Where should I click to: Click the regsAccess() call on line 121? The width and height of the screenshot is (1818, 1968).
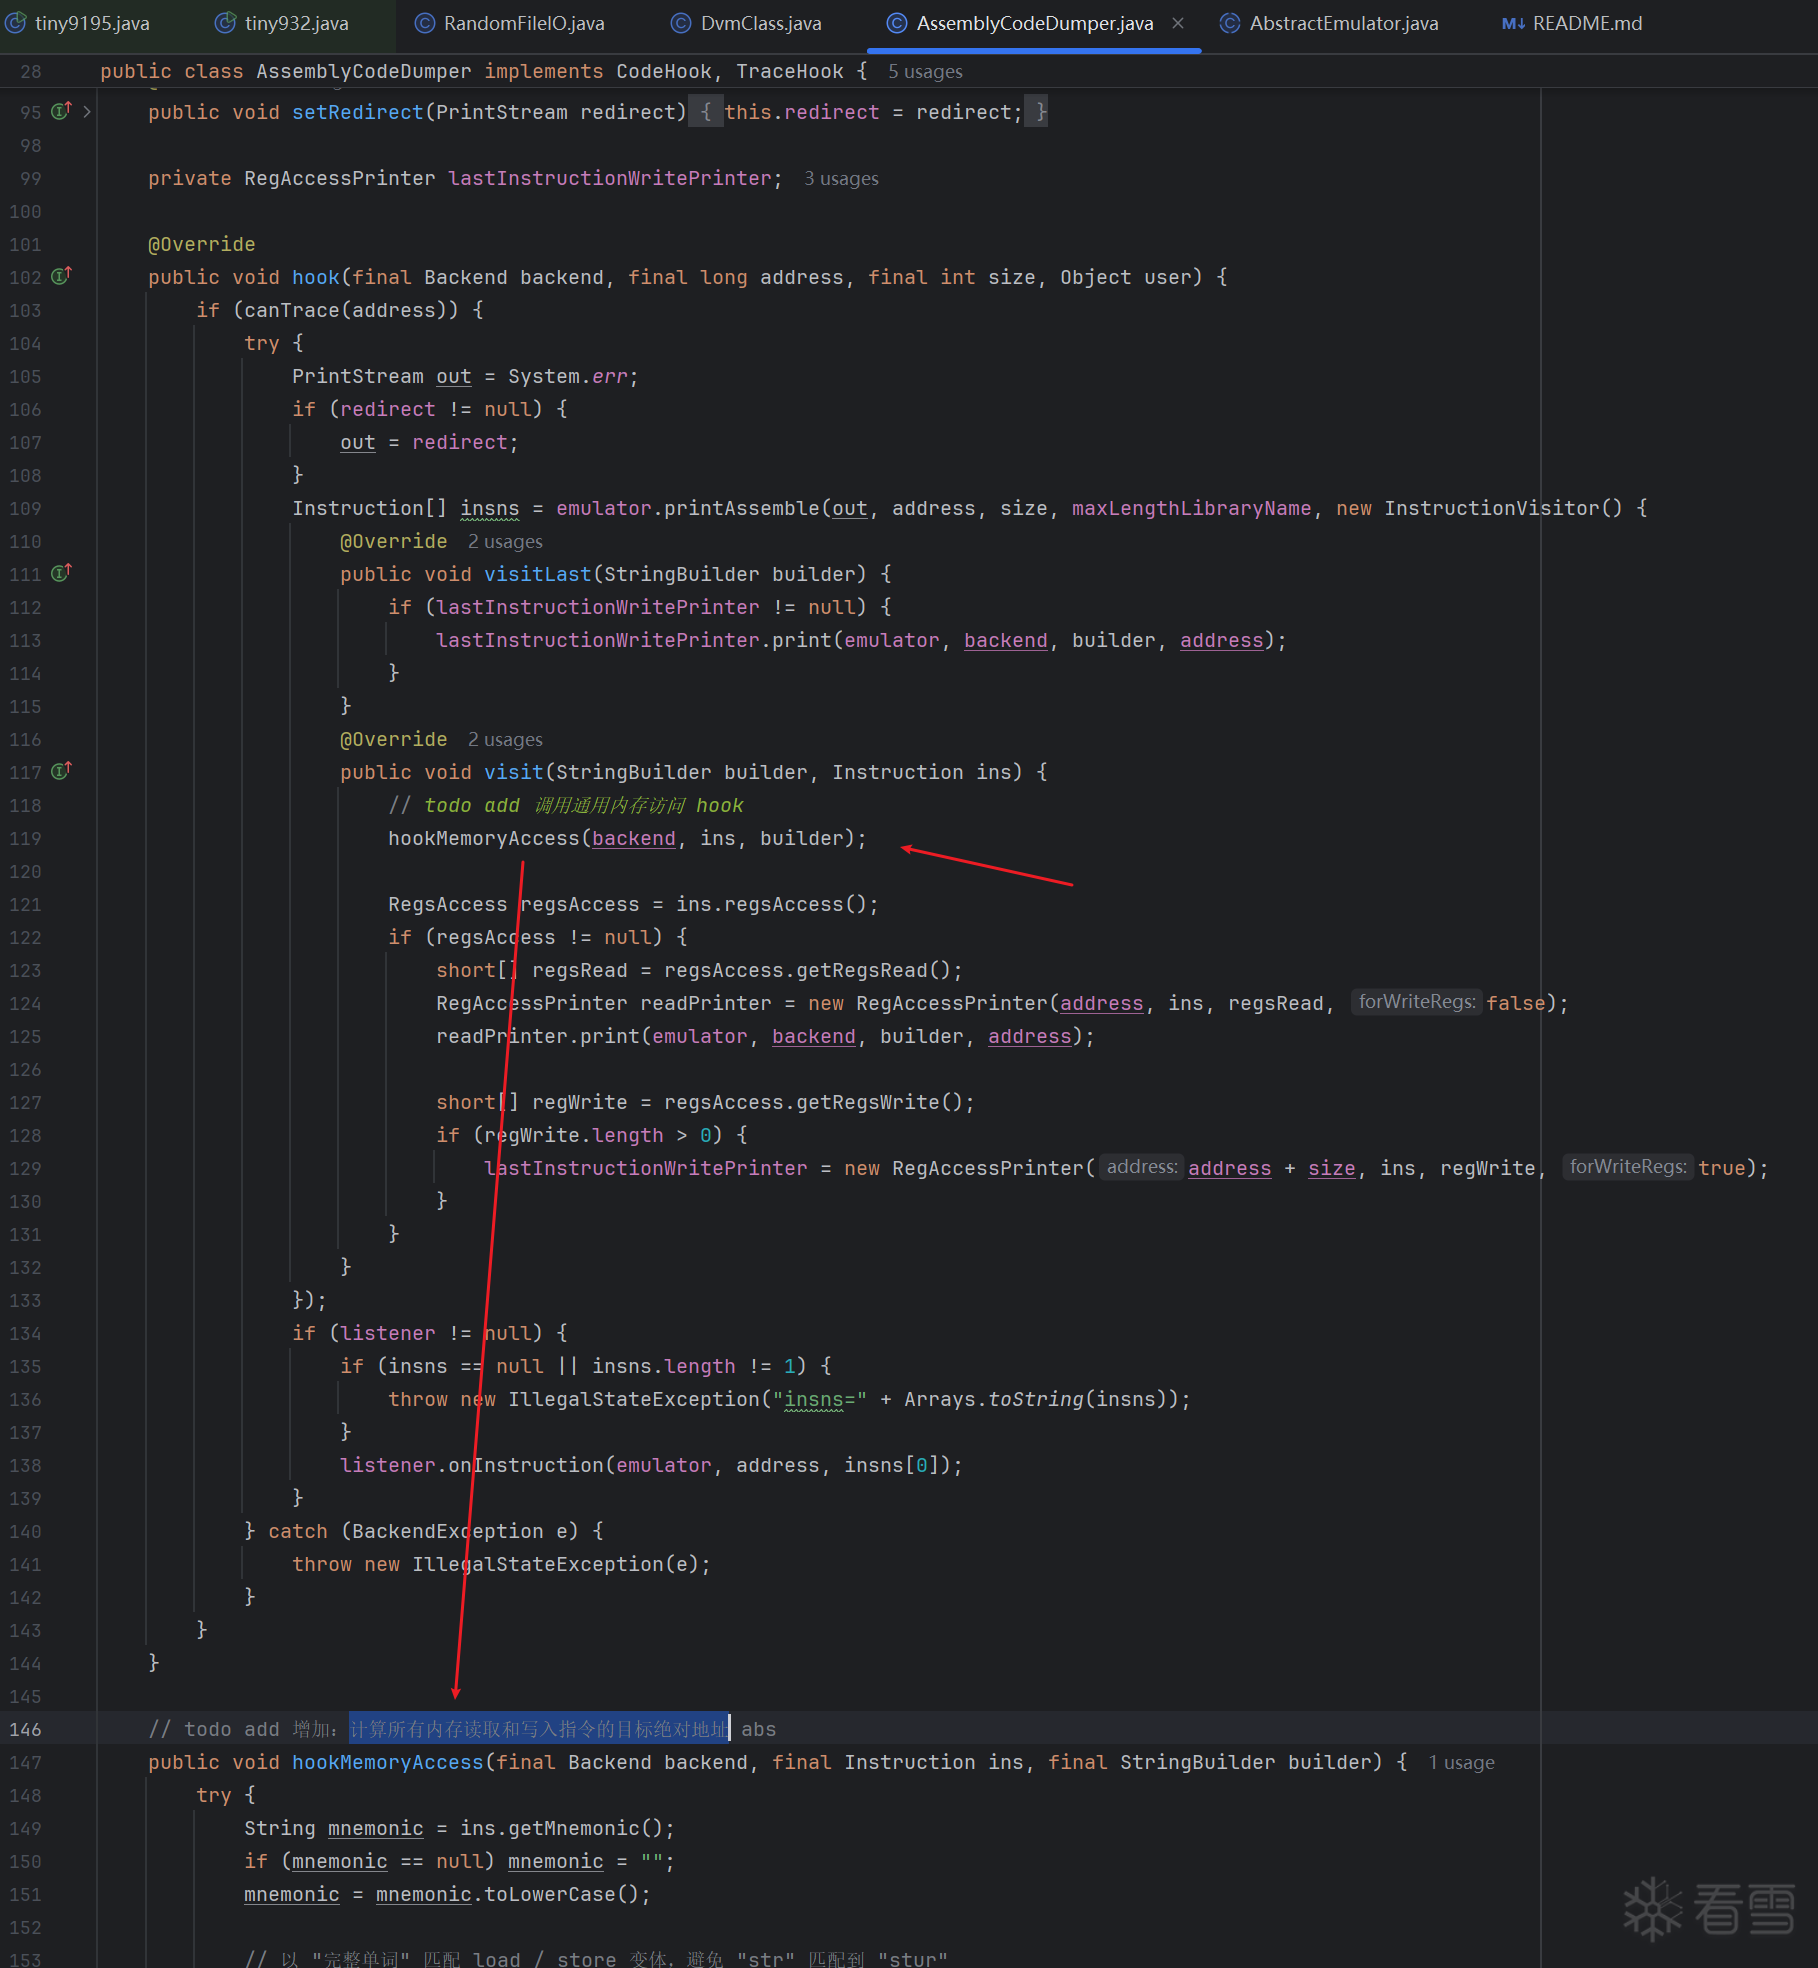[796, 904]
